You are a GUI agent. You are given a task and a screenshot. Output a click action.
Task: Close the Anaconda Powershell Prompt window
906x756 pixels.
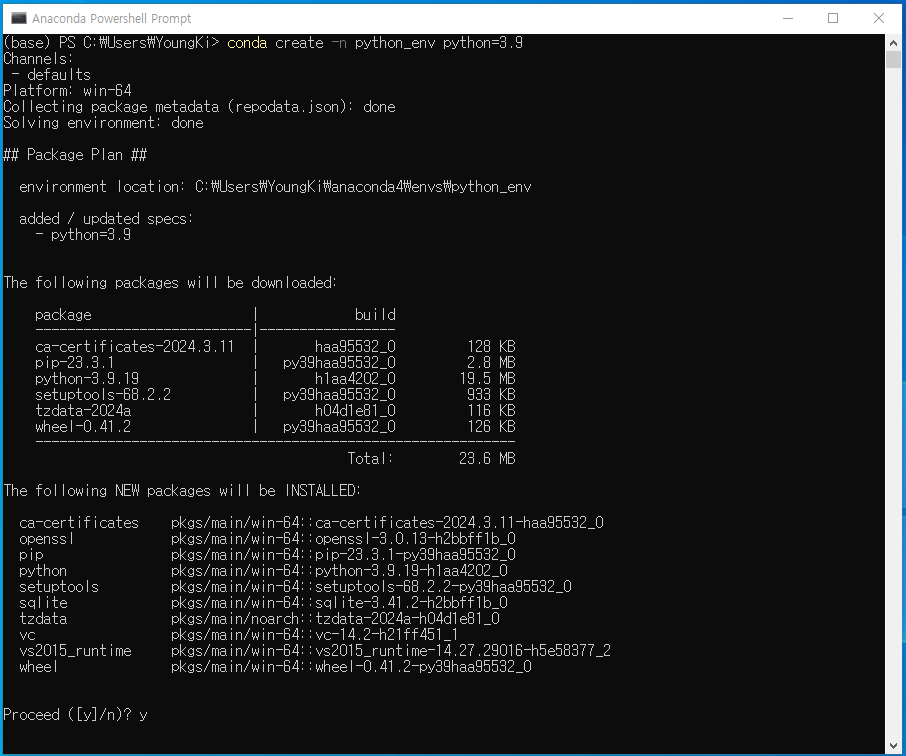tap(878, 18)
